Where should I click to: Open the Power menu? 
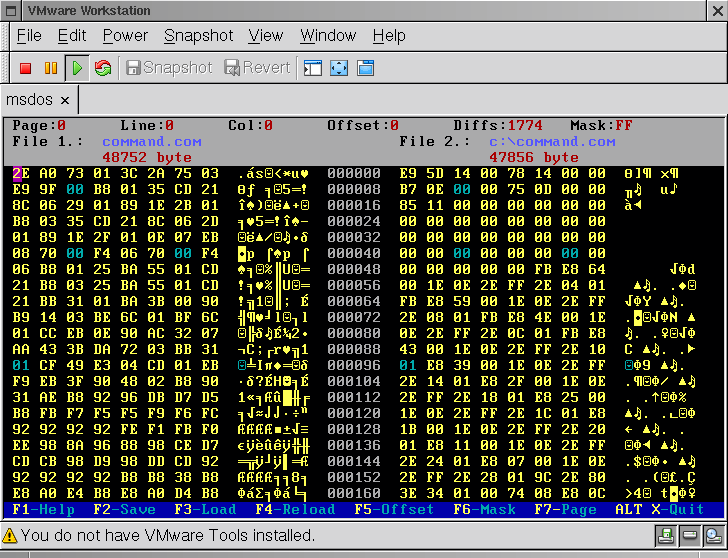125,36
